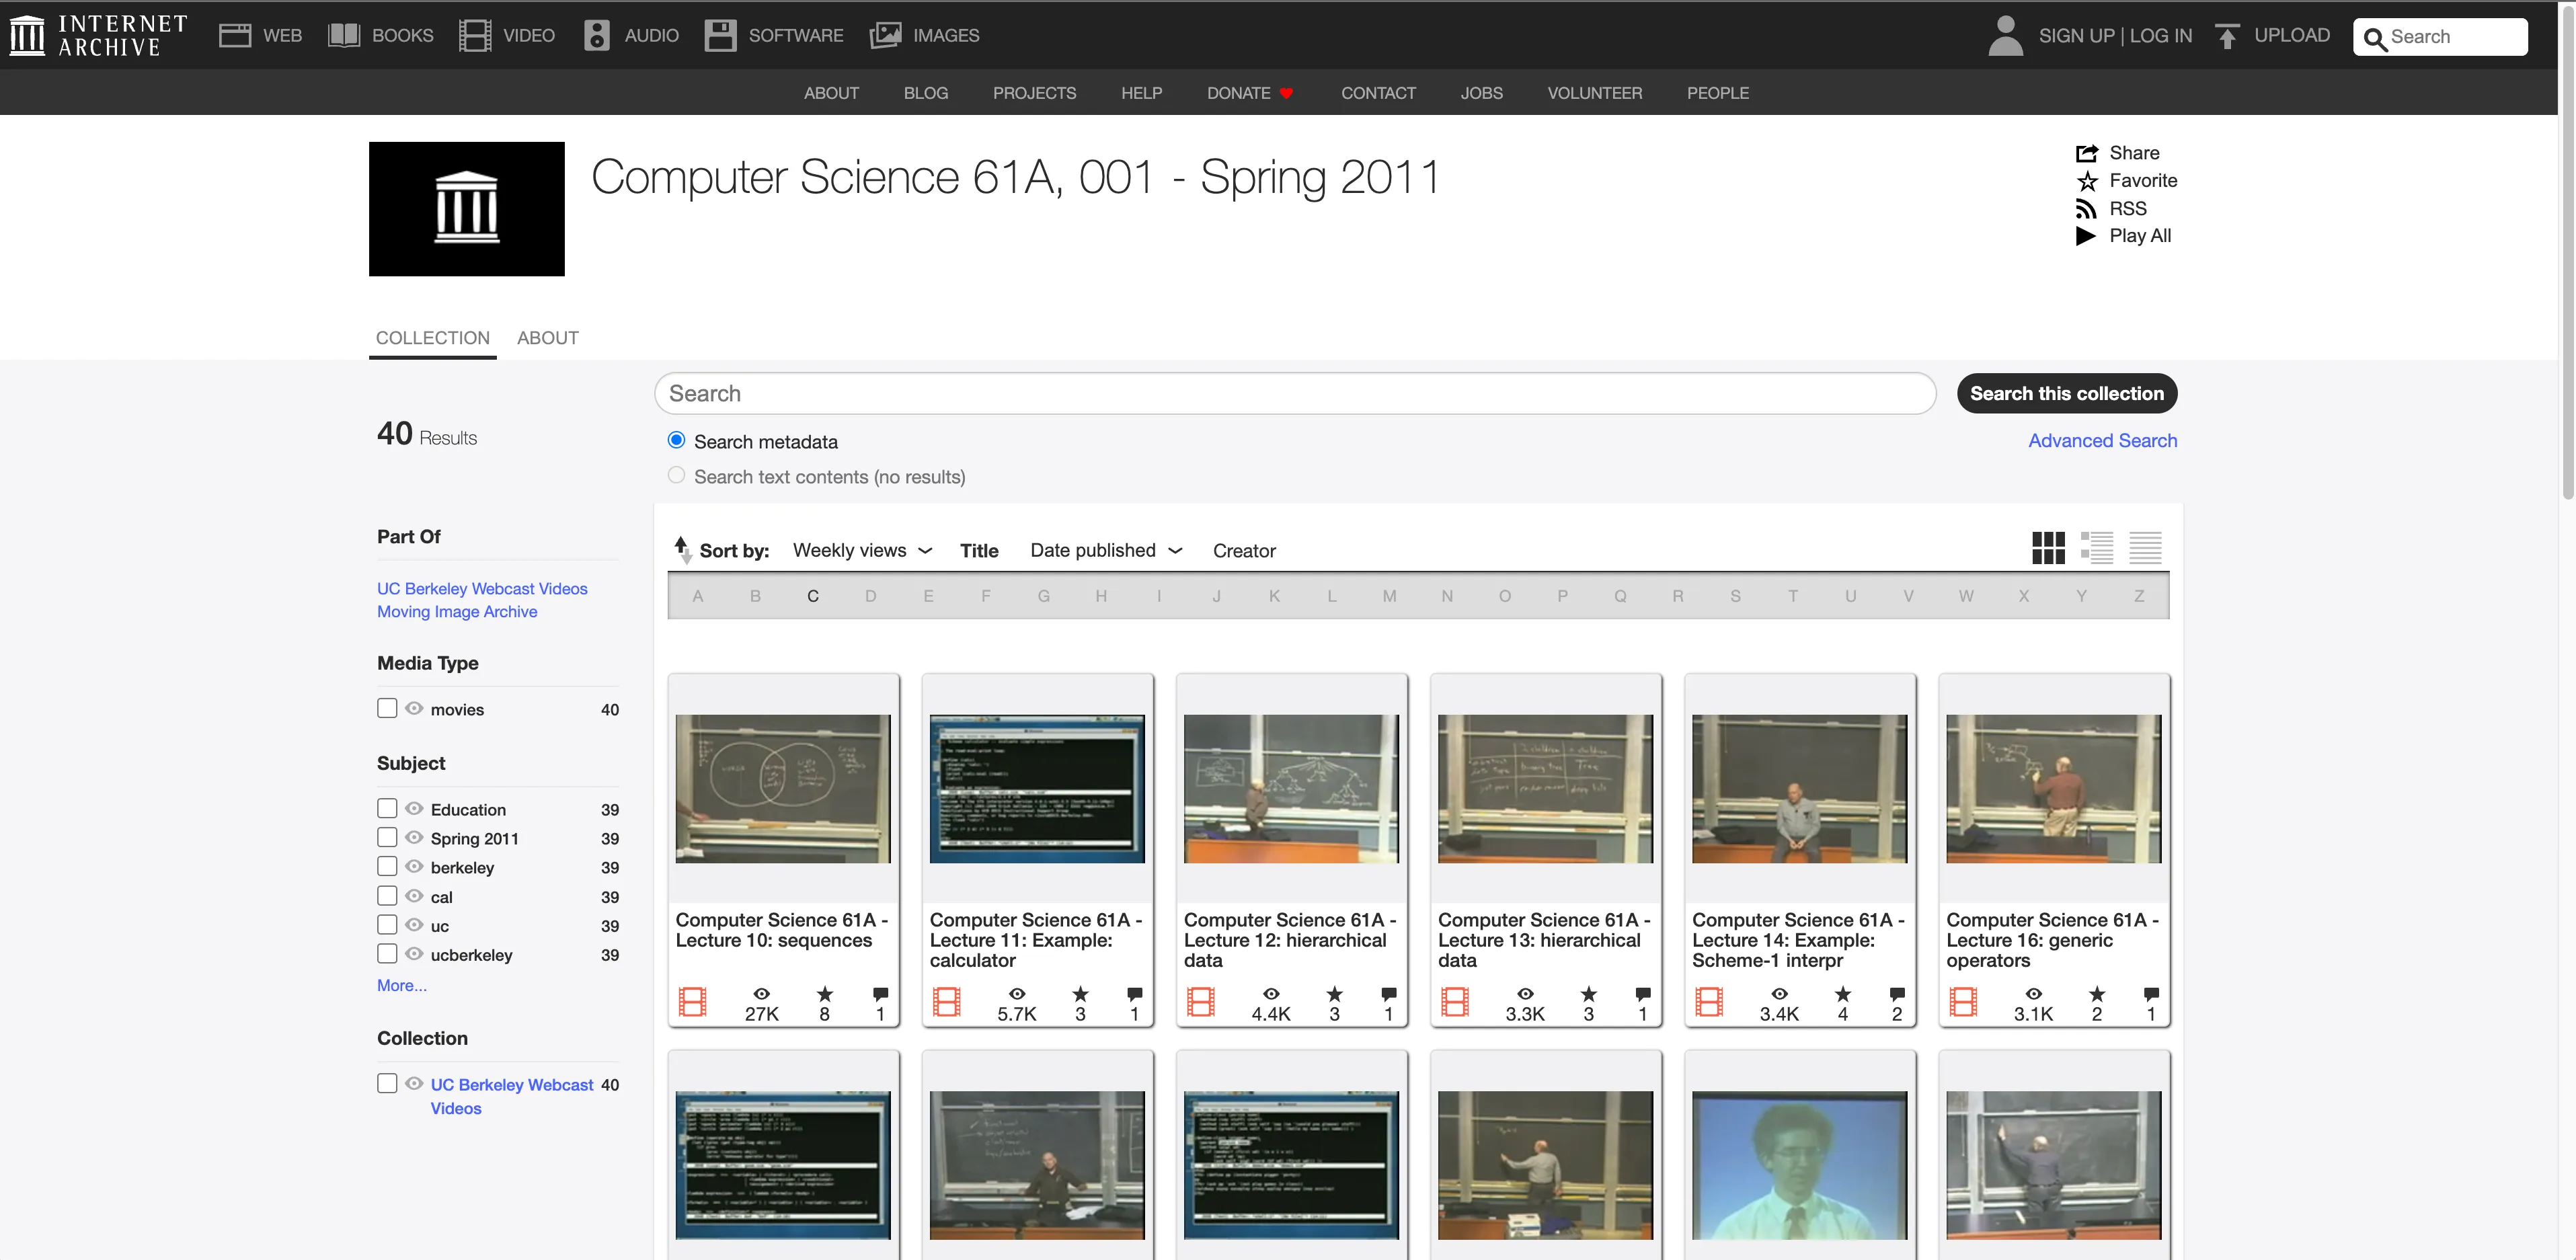Open the RSS feed icon
2576x1260 pixels.
(2086, 209)
